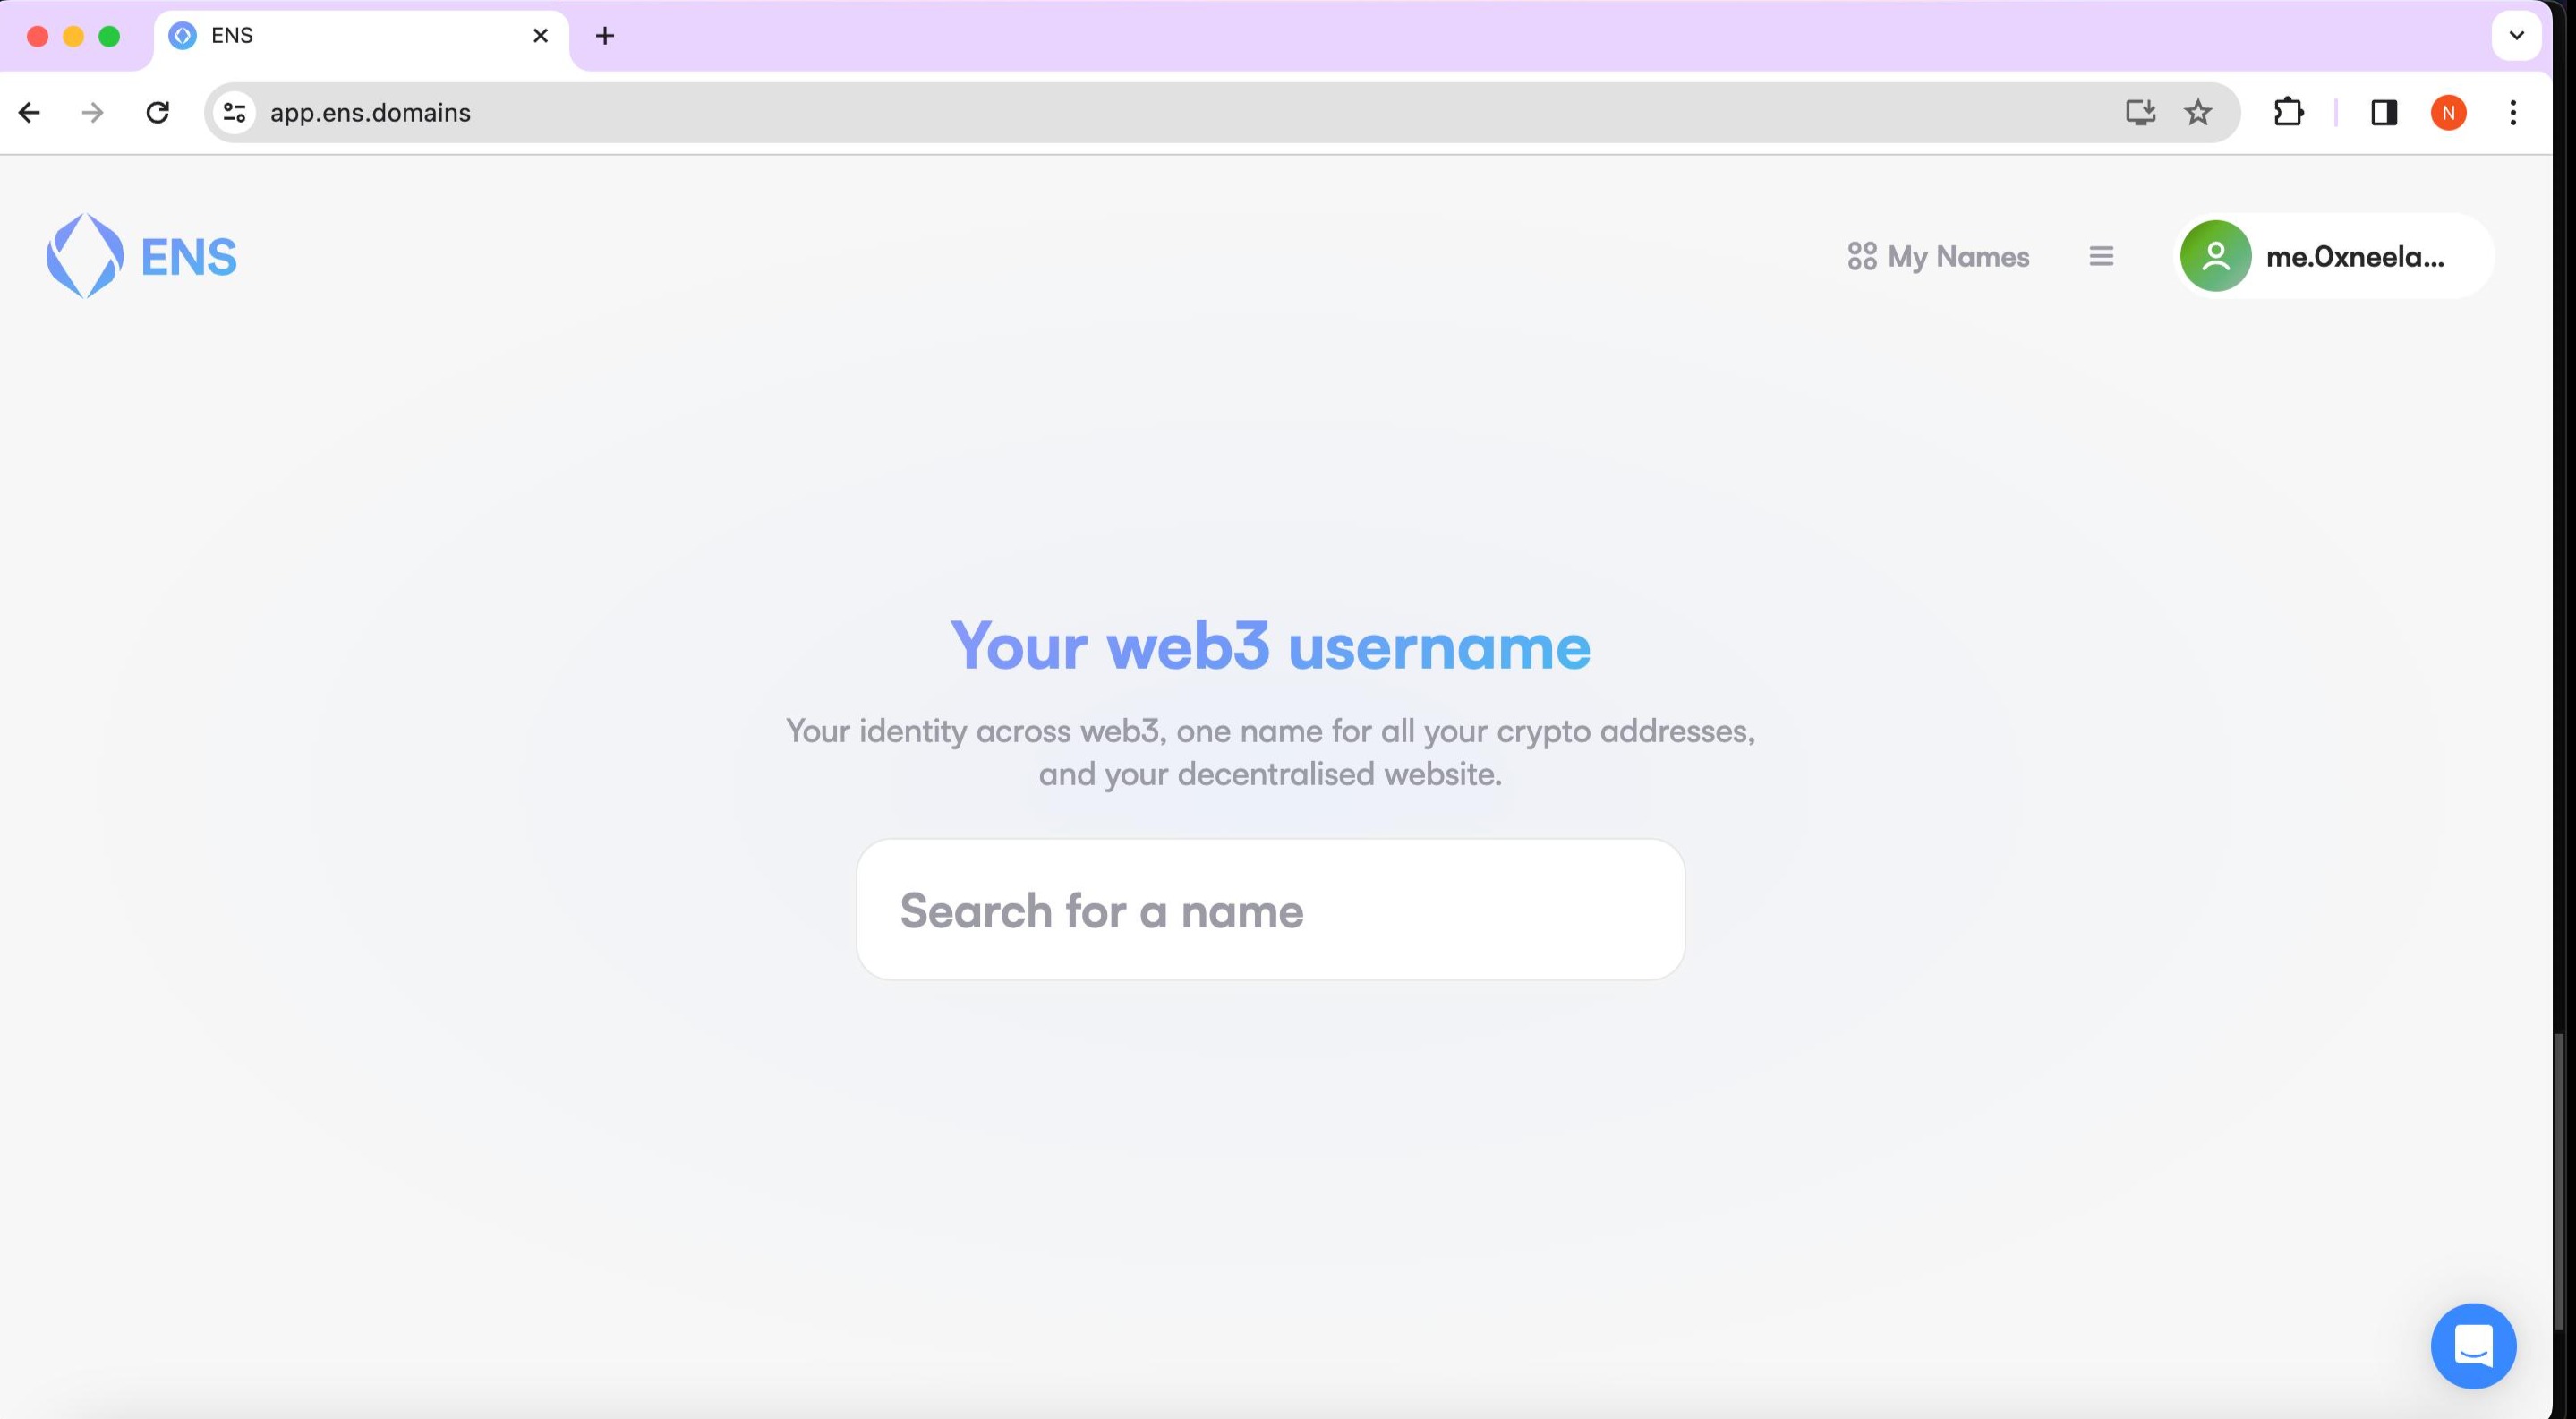Viewport: 2576px width, 1419px height.
Task: Click the ENS logo in the header
Action: click(141, 256)
